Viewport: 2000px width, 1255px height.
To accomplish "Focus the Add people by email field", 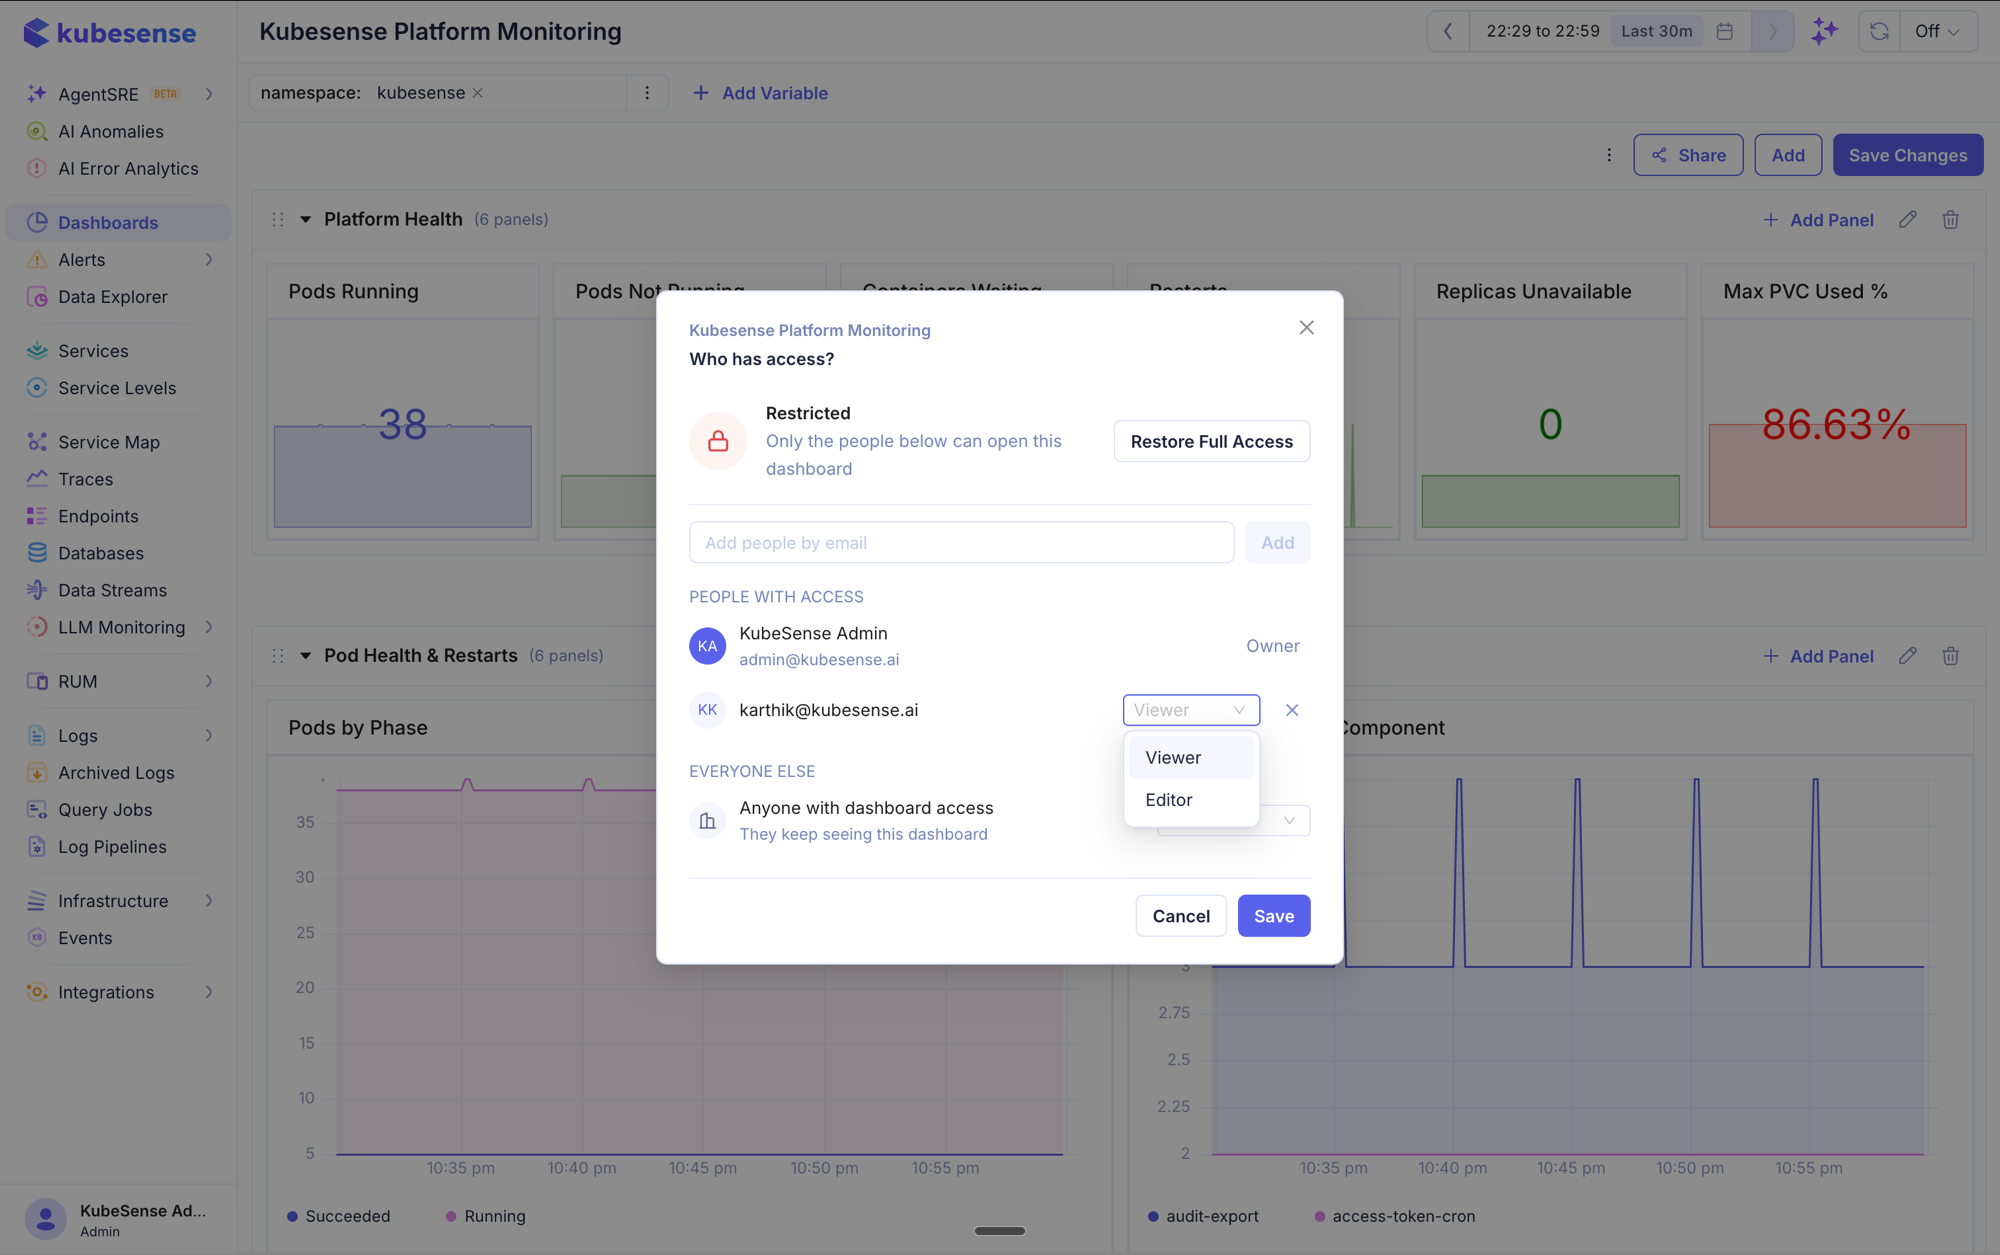I will (961, 542).
